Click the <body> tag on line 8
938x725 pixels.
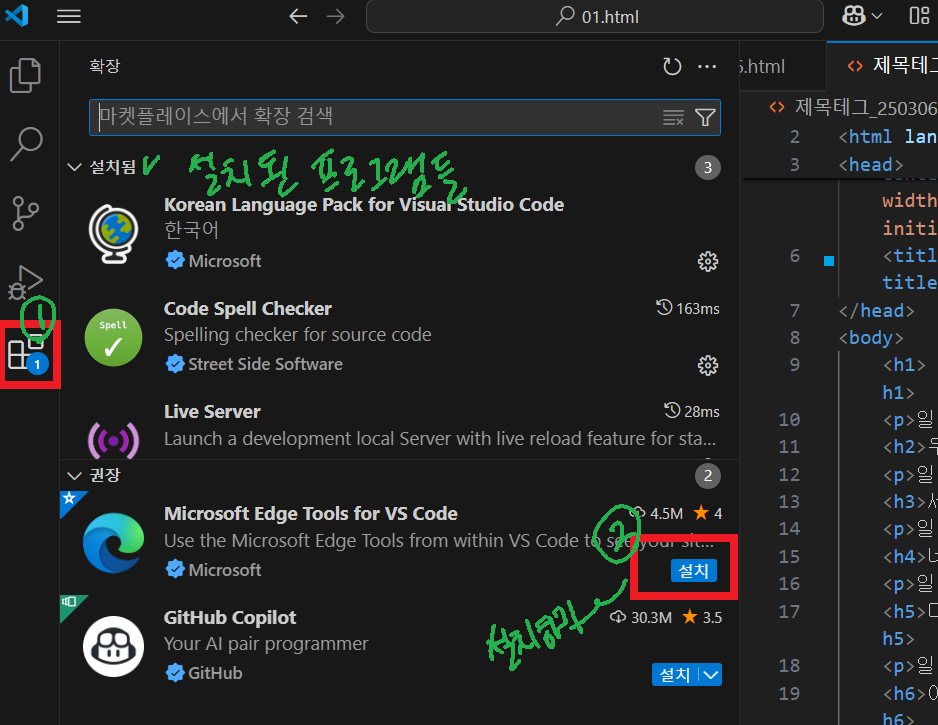870,337
